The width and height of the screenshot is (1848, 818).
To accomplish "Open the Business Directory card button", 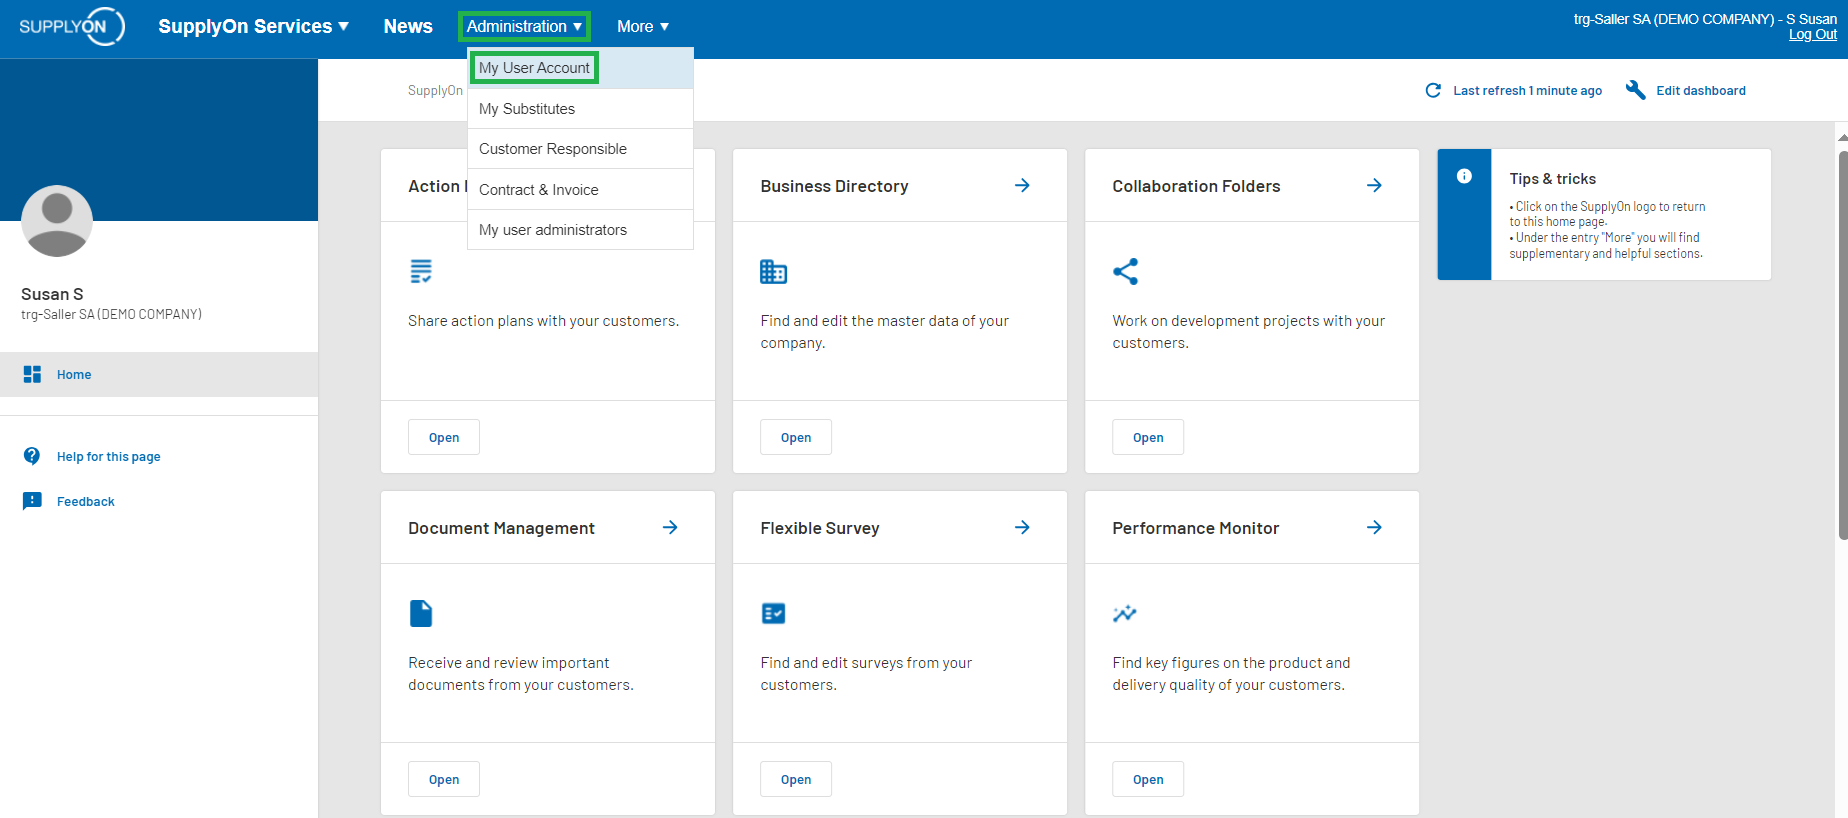I will pyautogui.click(x=796, y=437).
